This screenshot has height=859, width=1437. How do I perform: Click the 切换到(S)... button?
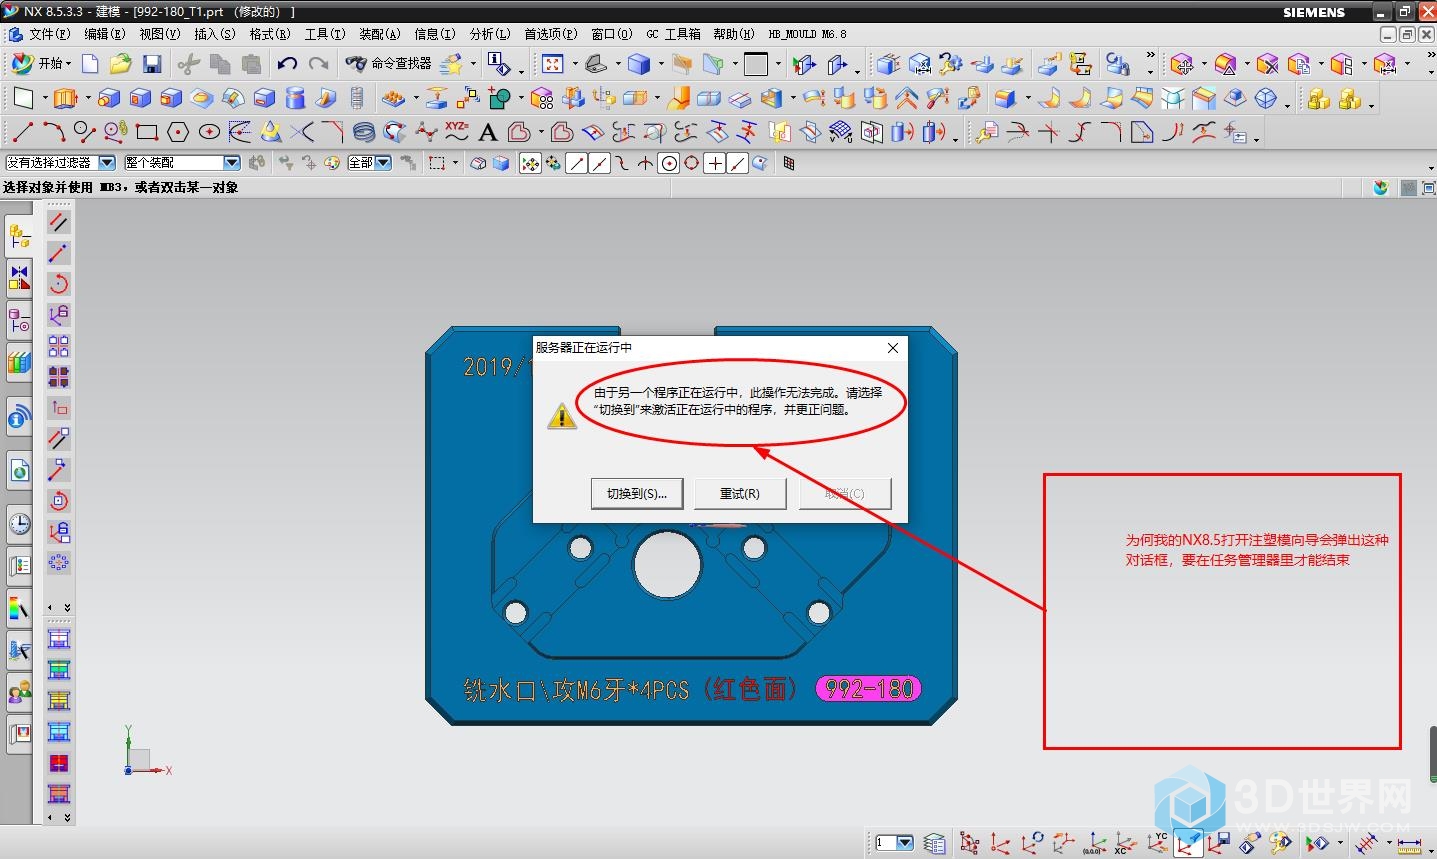coord(637,493)
